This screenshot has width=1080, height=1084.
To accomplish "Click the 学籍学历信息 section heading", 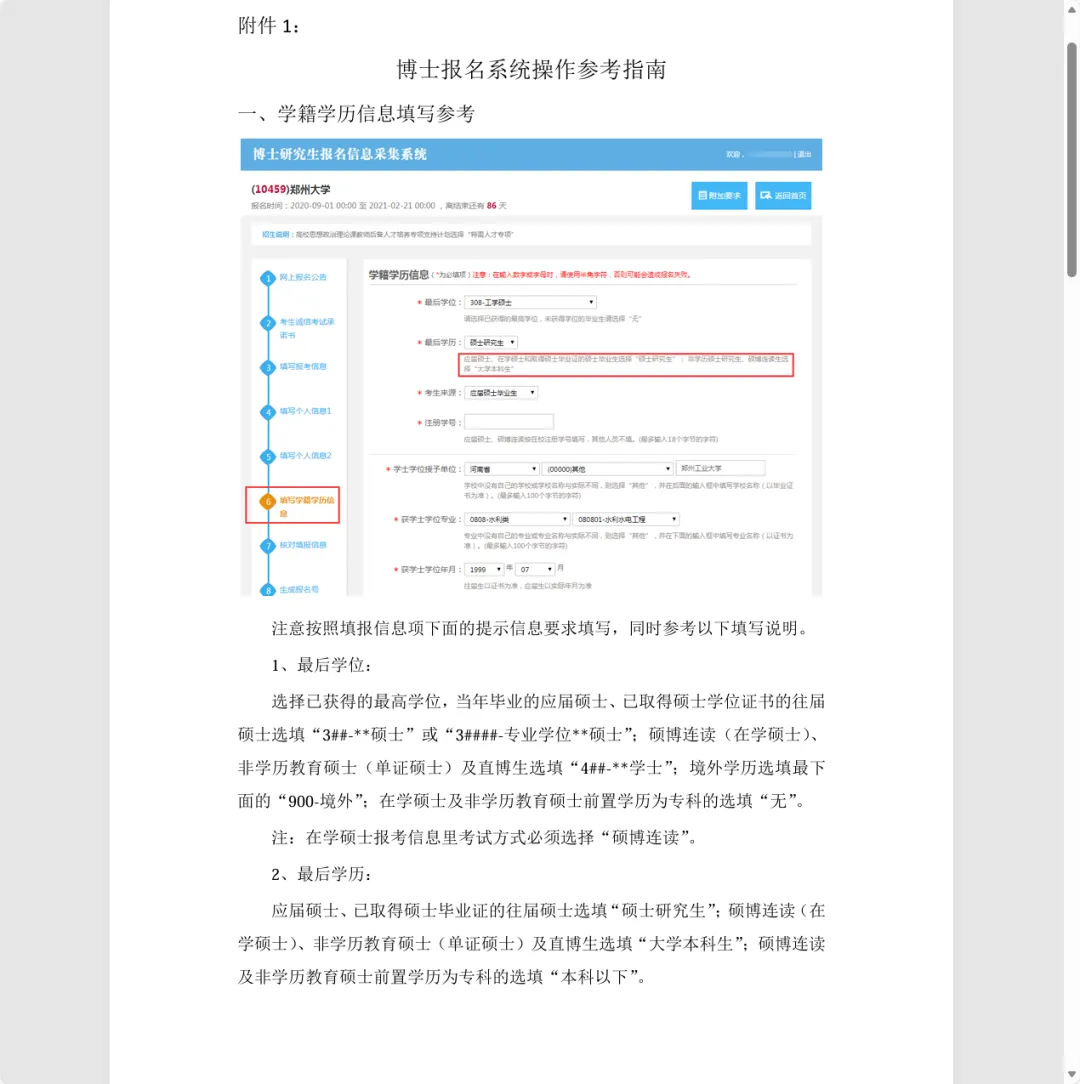I will 398,274.
